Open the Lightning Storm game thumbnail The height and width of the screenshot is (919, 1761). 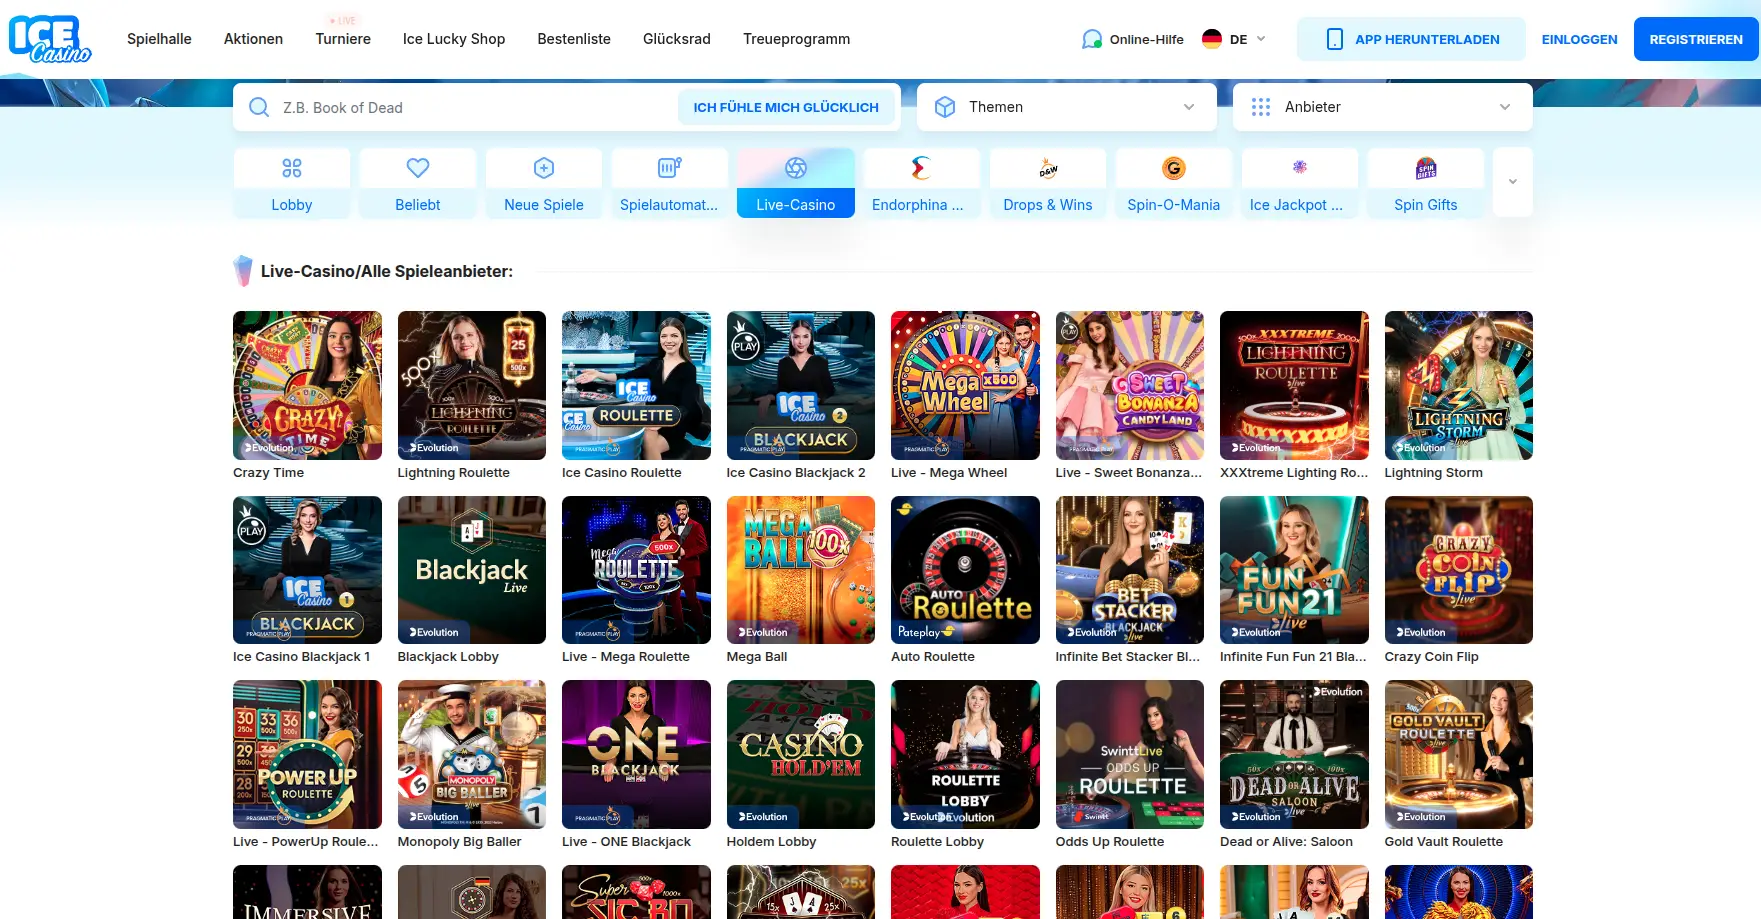coord(1459,385)
